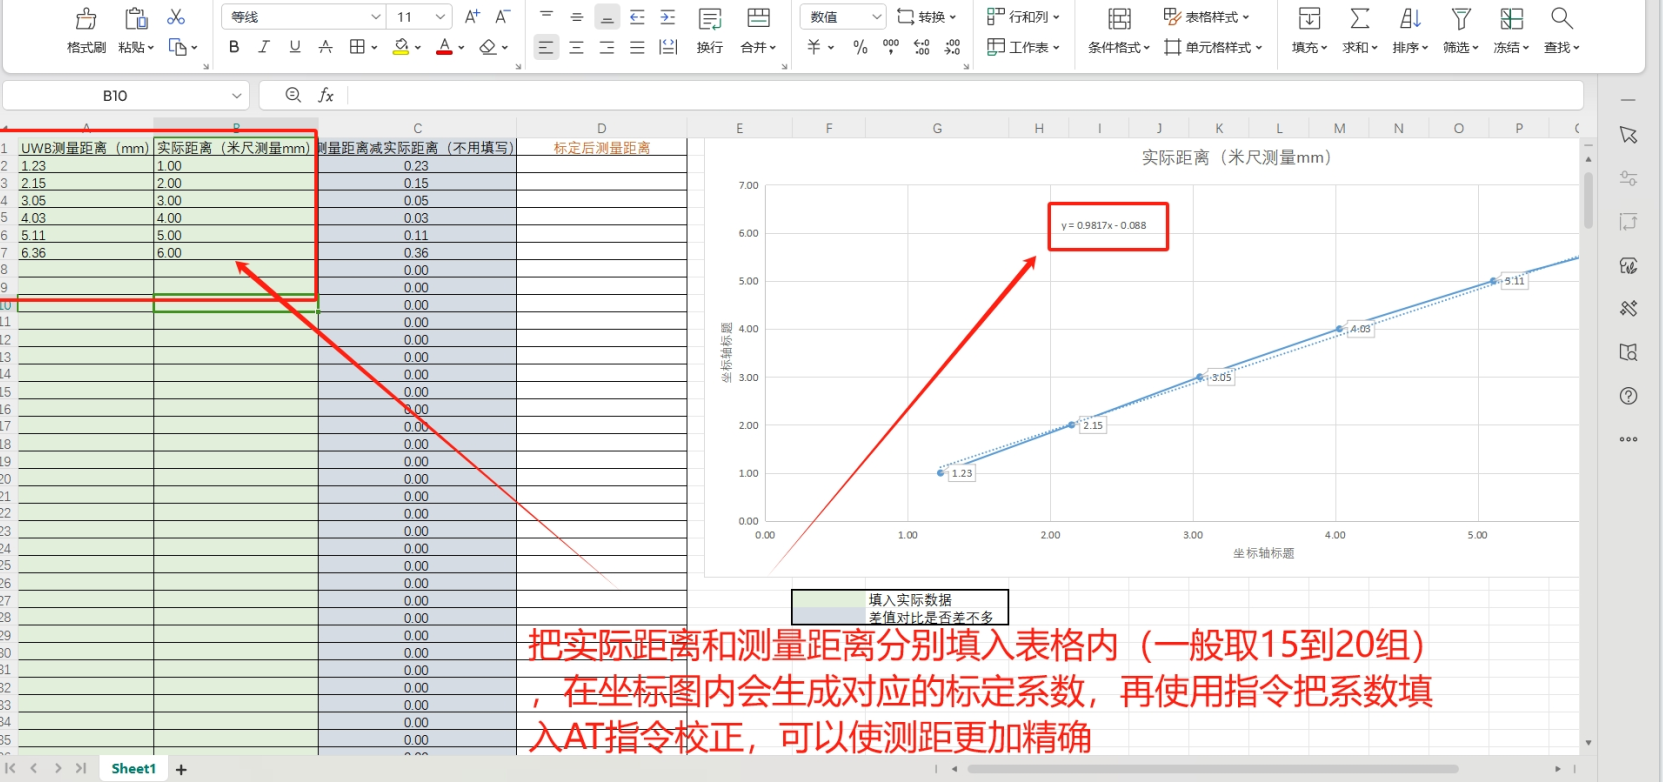Click the Format Painter (格式刷) icon

point(86,18)
